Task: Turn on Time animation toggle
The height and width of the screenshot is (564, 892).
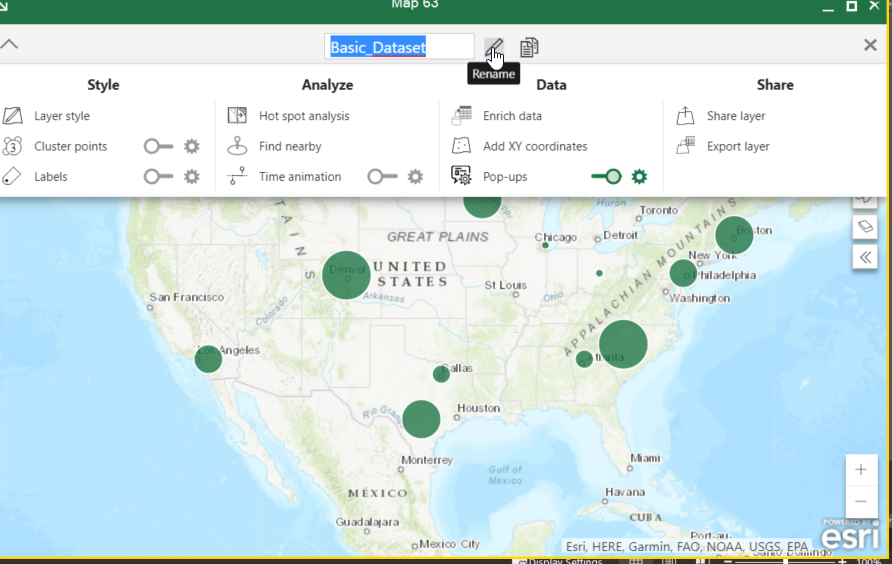Action: click(x=382, y=176)
